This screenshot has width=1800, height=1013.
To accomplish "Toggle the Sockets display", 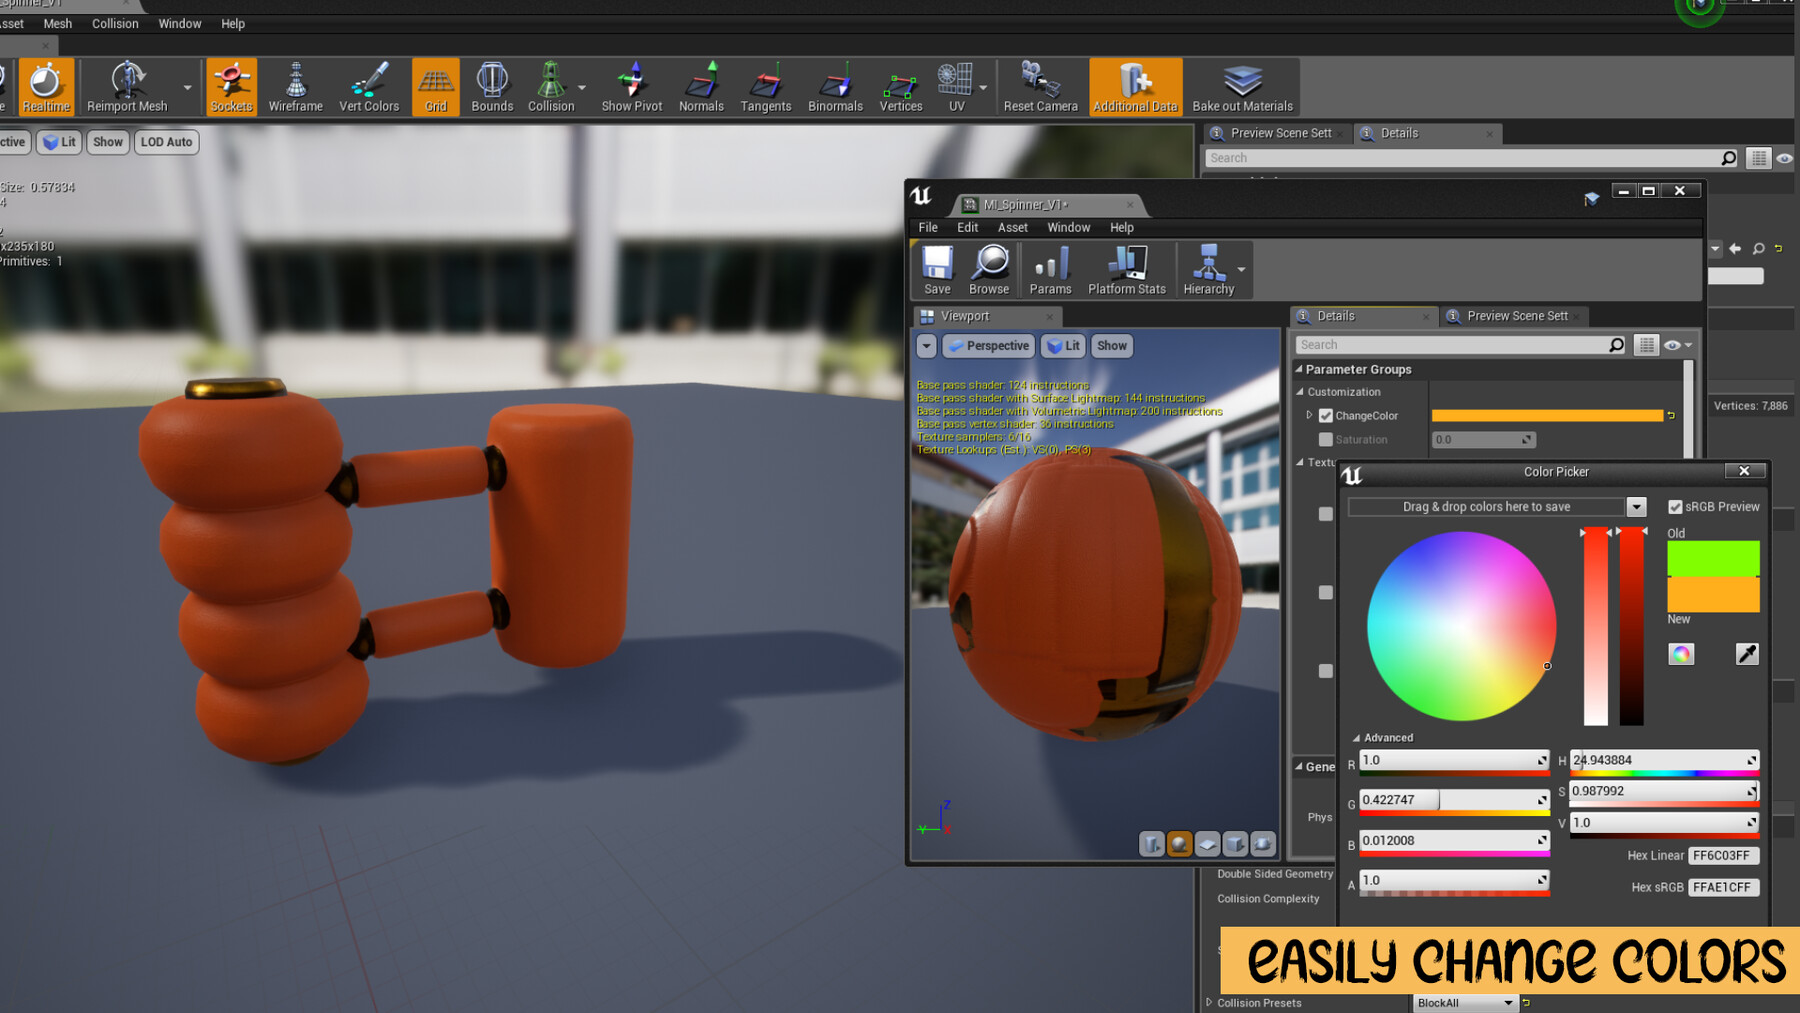I will [x=231, y=86].
